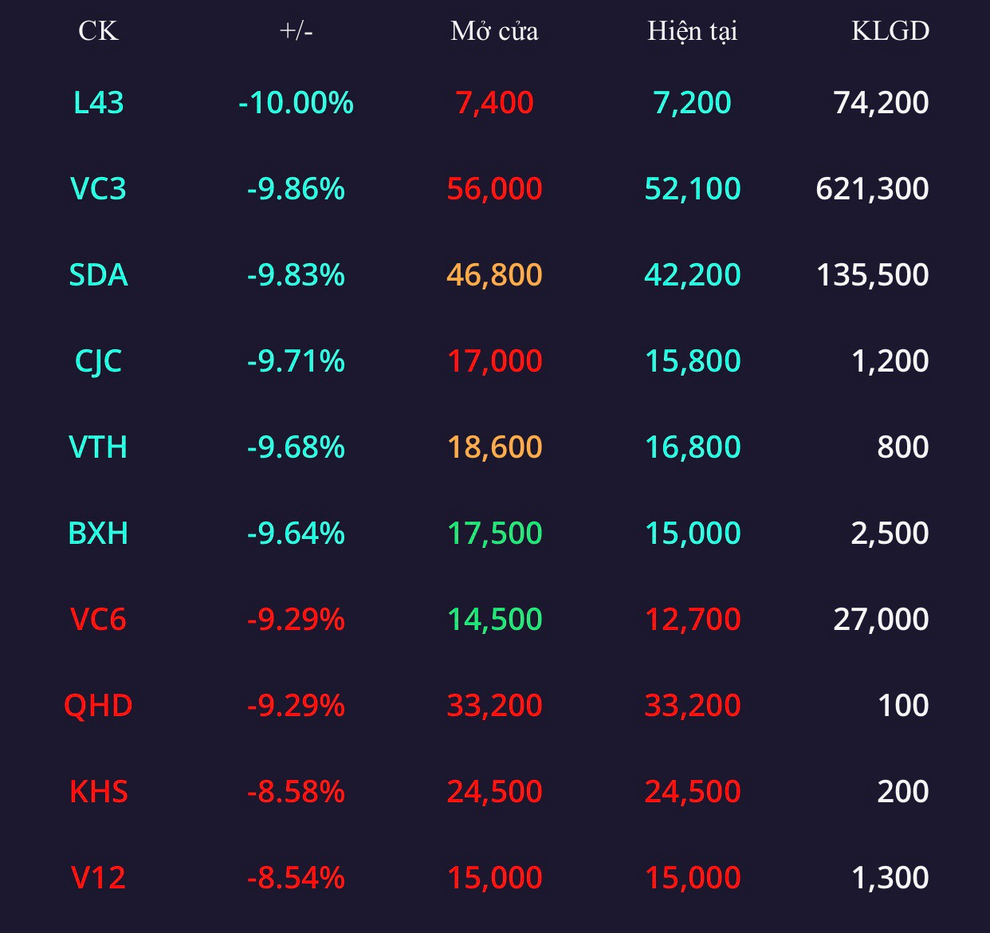Open CJC stock details
990x933 pixels.
click(98, 361)
